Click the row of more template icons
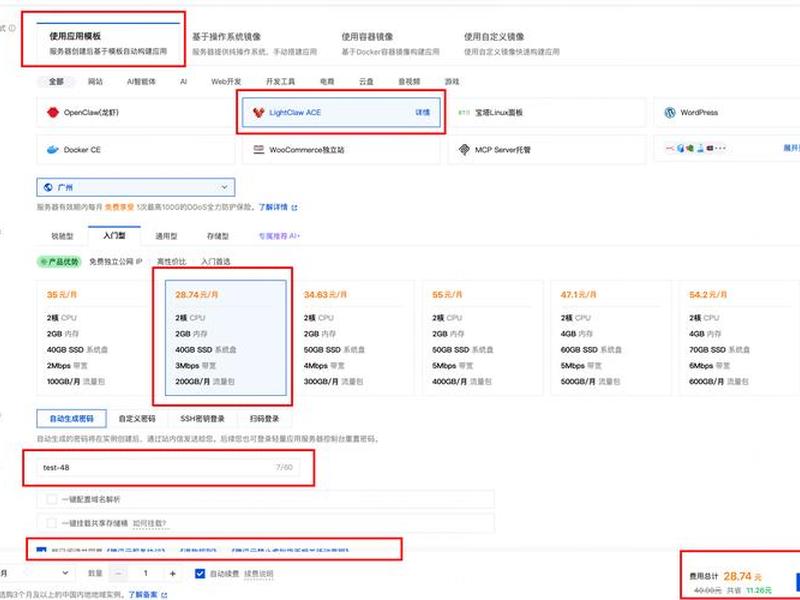Viewport: 800px width, 600px height. point(695,148)
